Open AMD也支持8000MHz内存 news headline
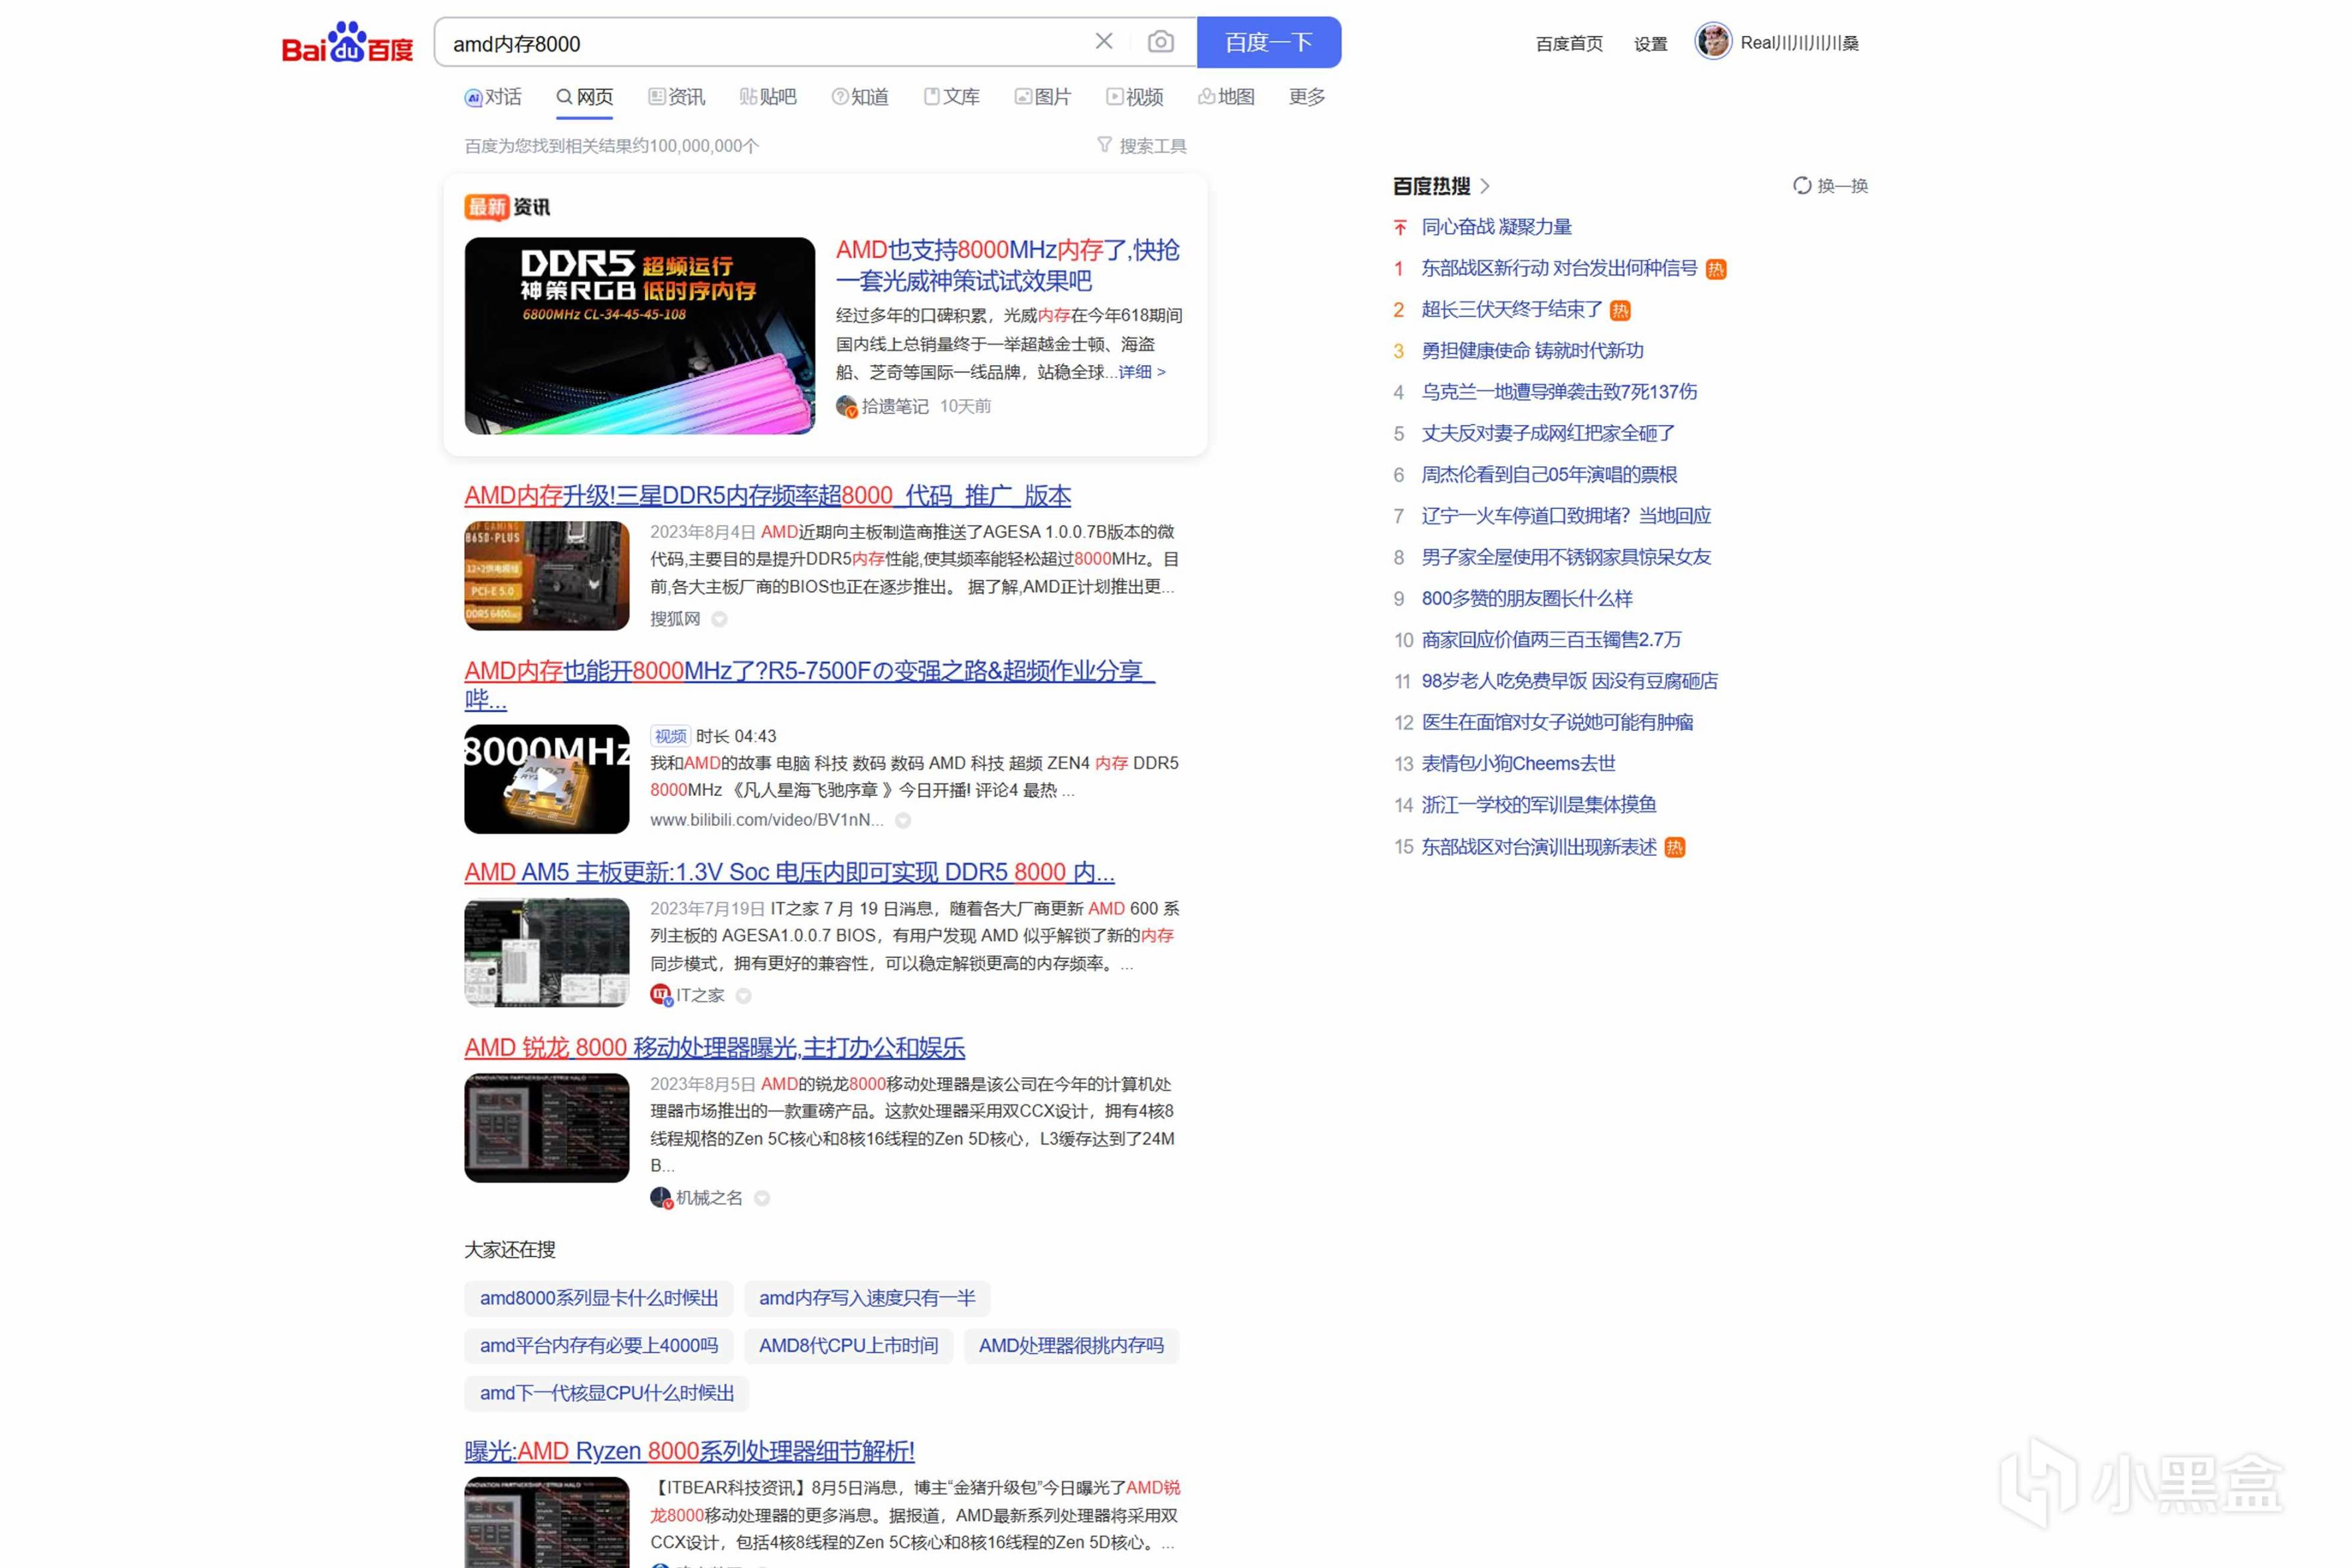 1008,265
